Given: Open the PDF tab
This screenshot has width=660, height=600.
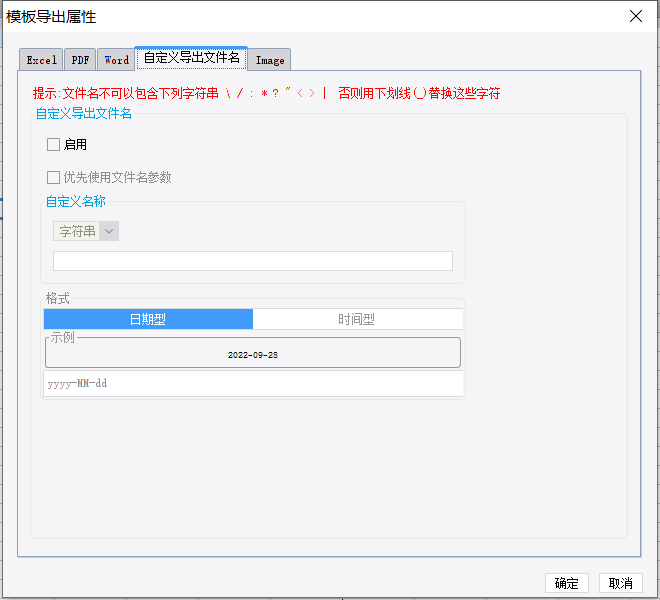Looking at the screenshot, I should point(80,60).
